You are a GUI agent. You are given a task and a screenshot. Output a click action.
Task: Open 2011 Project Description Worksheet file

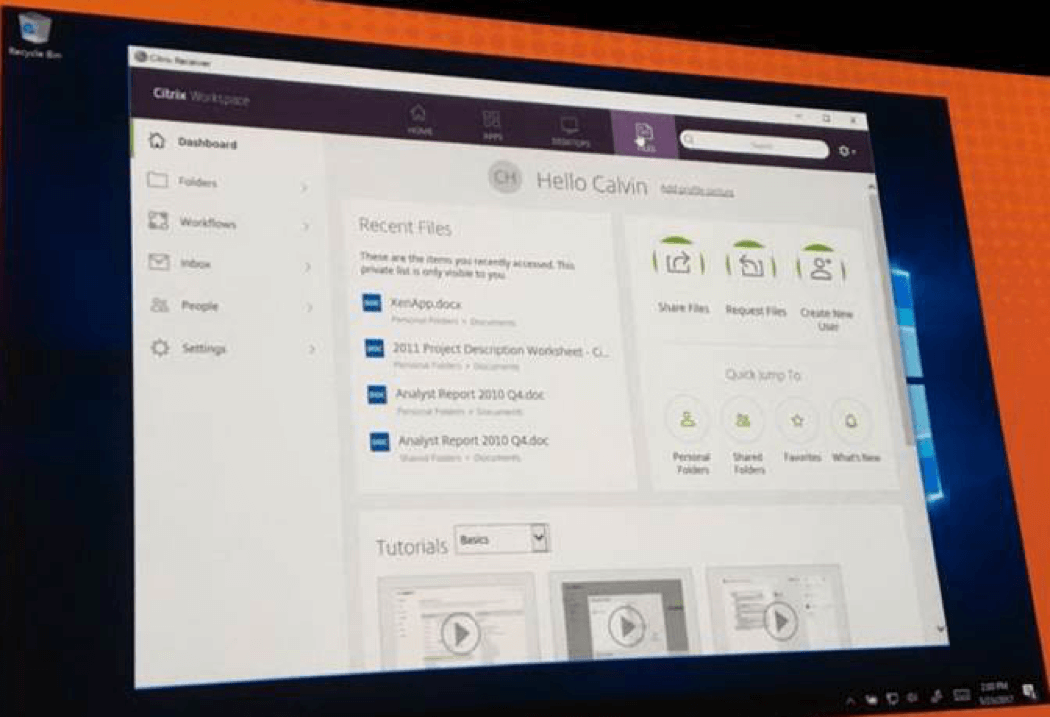tap(500, 349)
